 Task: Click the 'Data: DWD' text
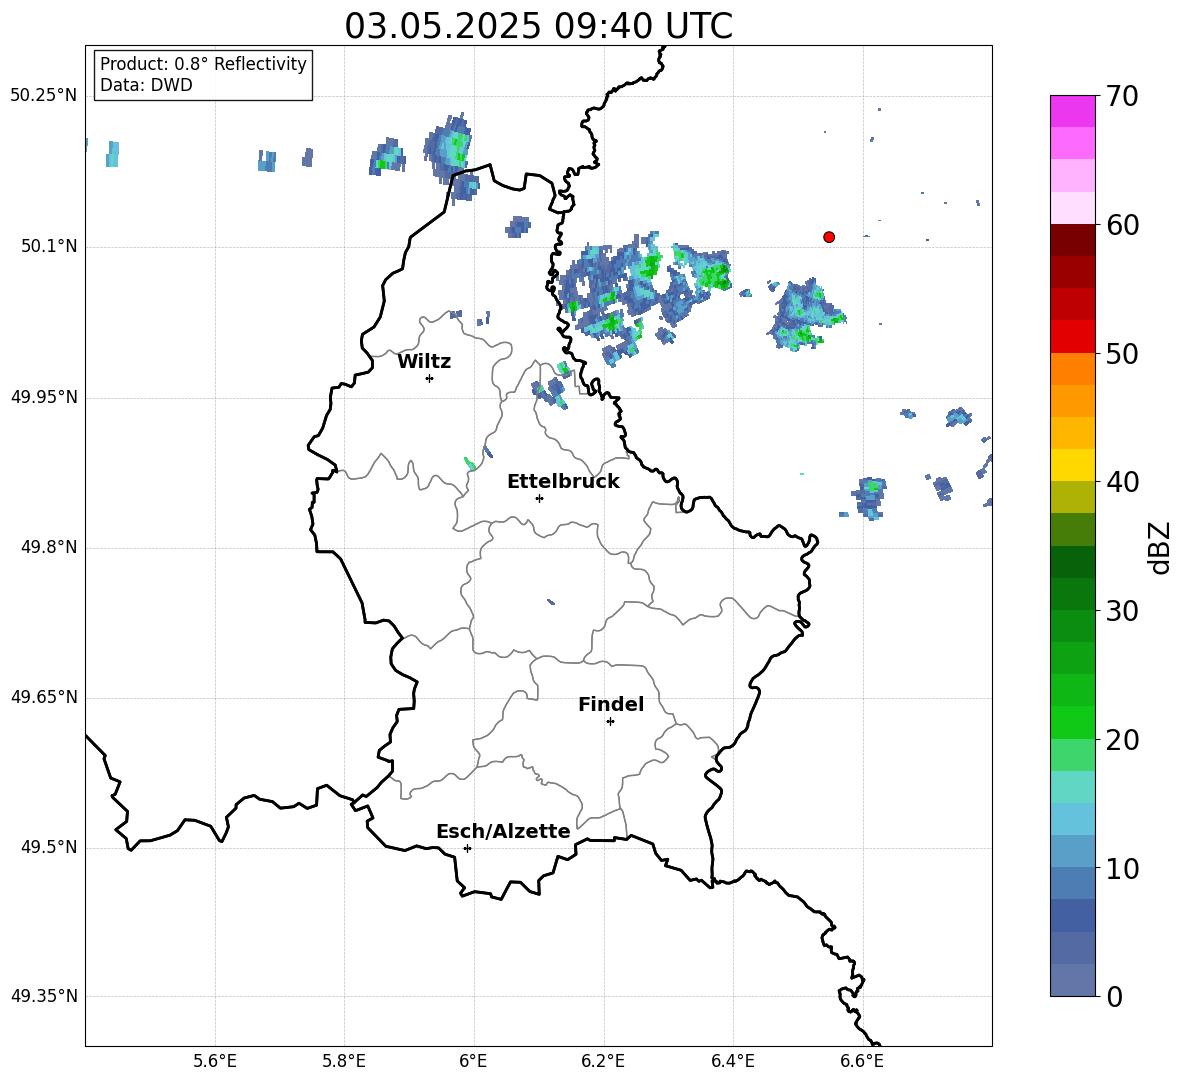click(x=146, y=85)
